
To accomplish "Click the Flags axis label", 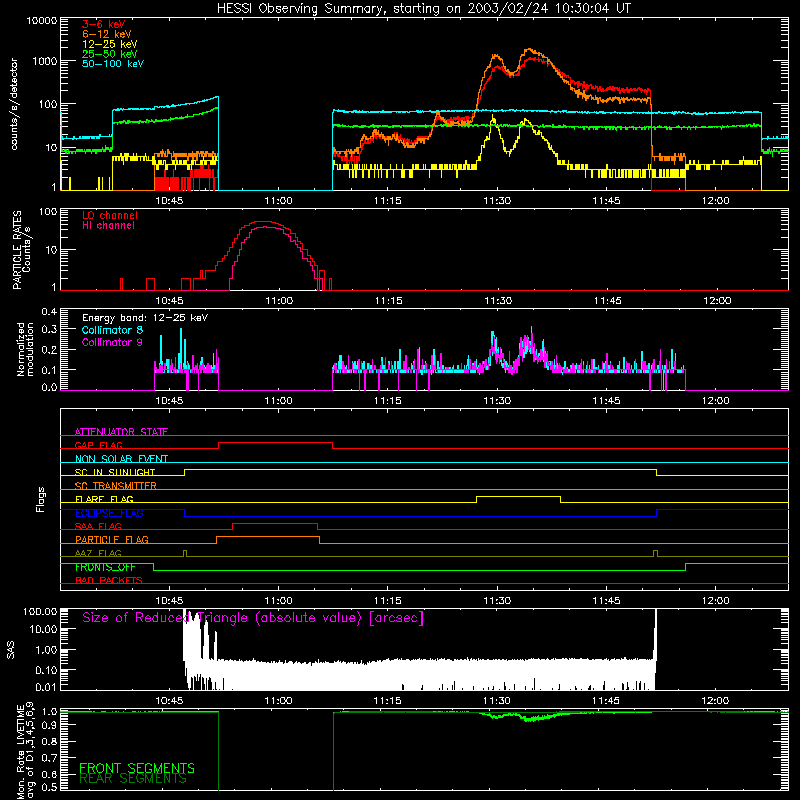I will (x=40, y=499).
